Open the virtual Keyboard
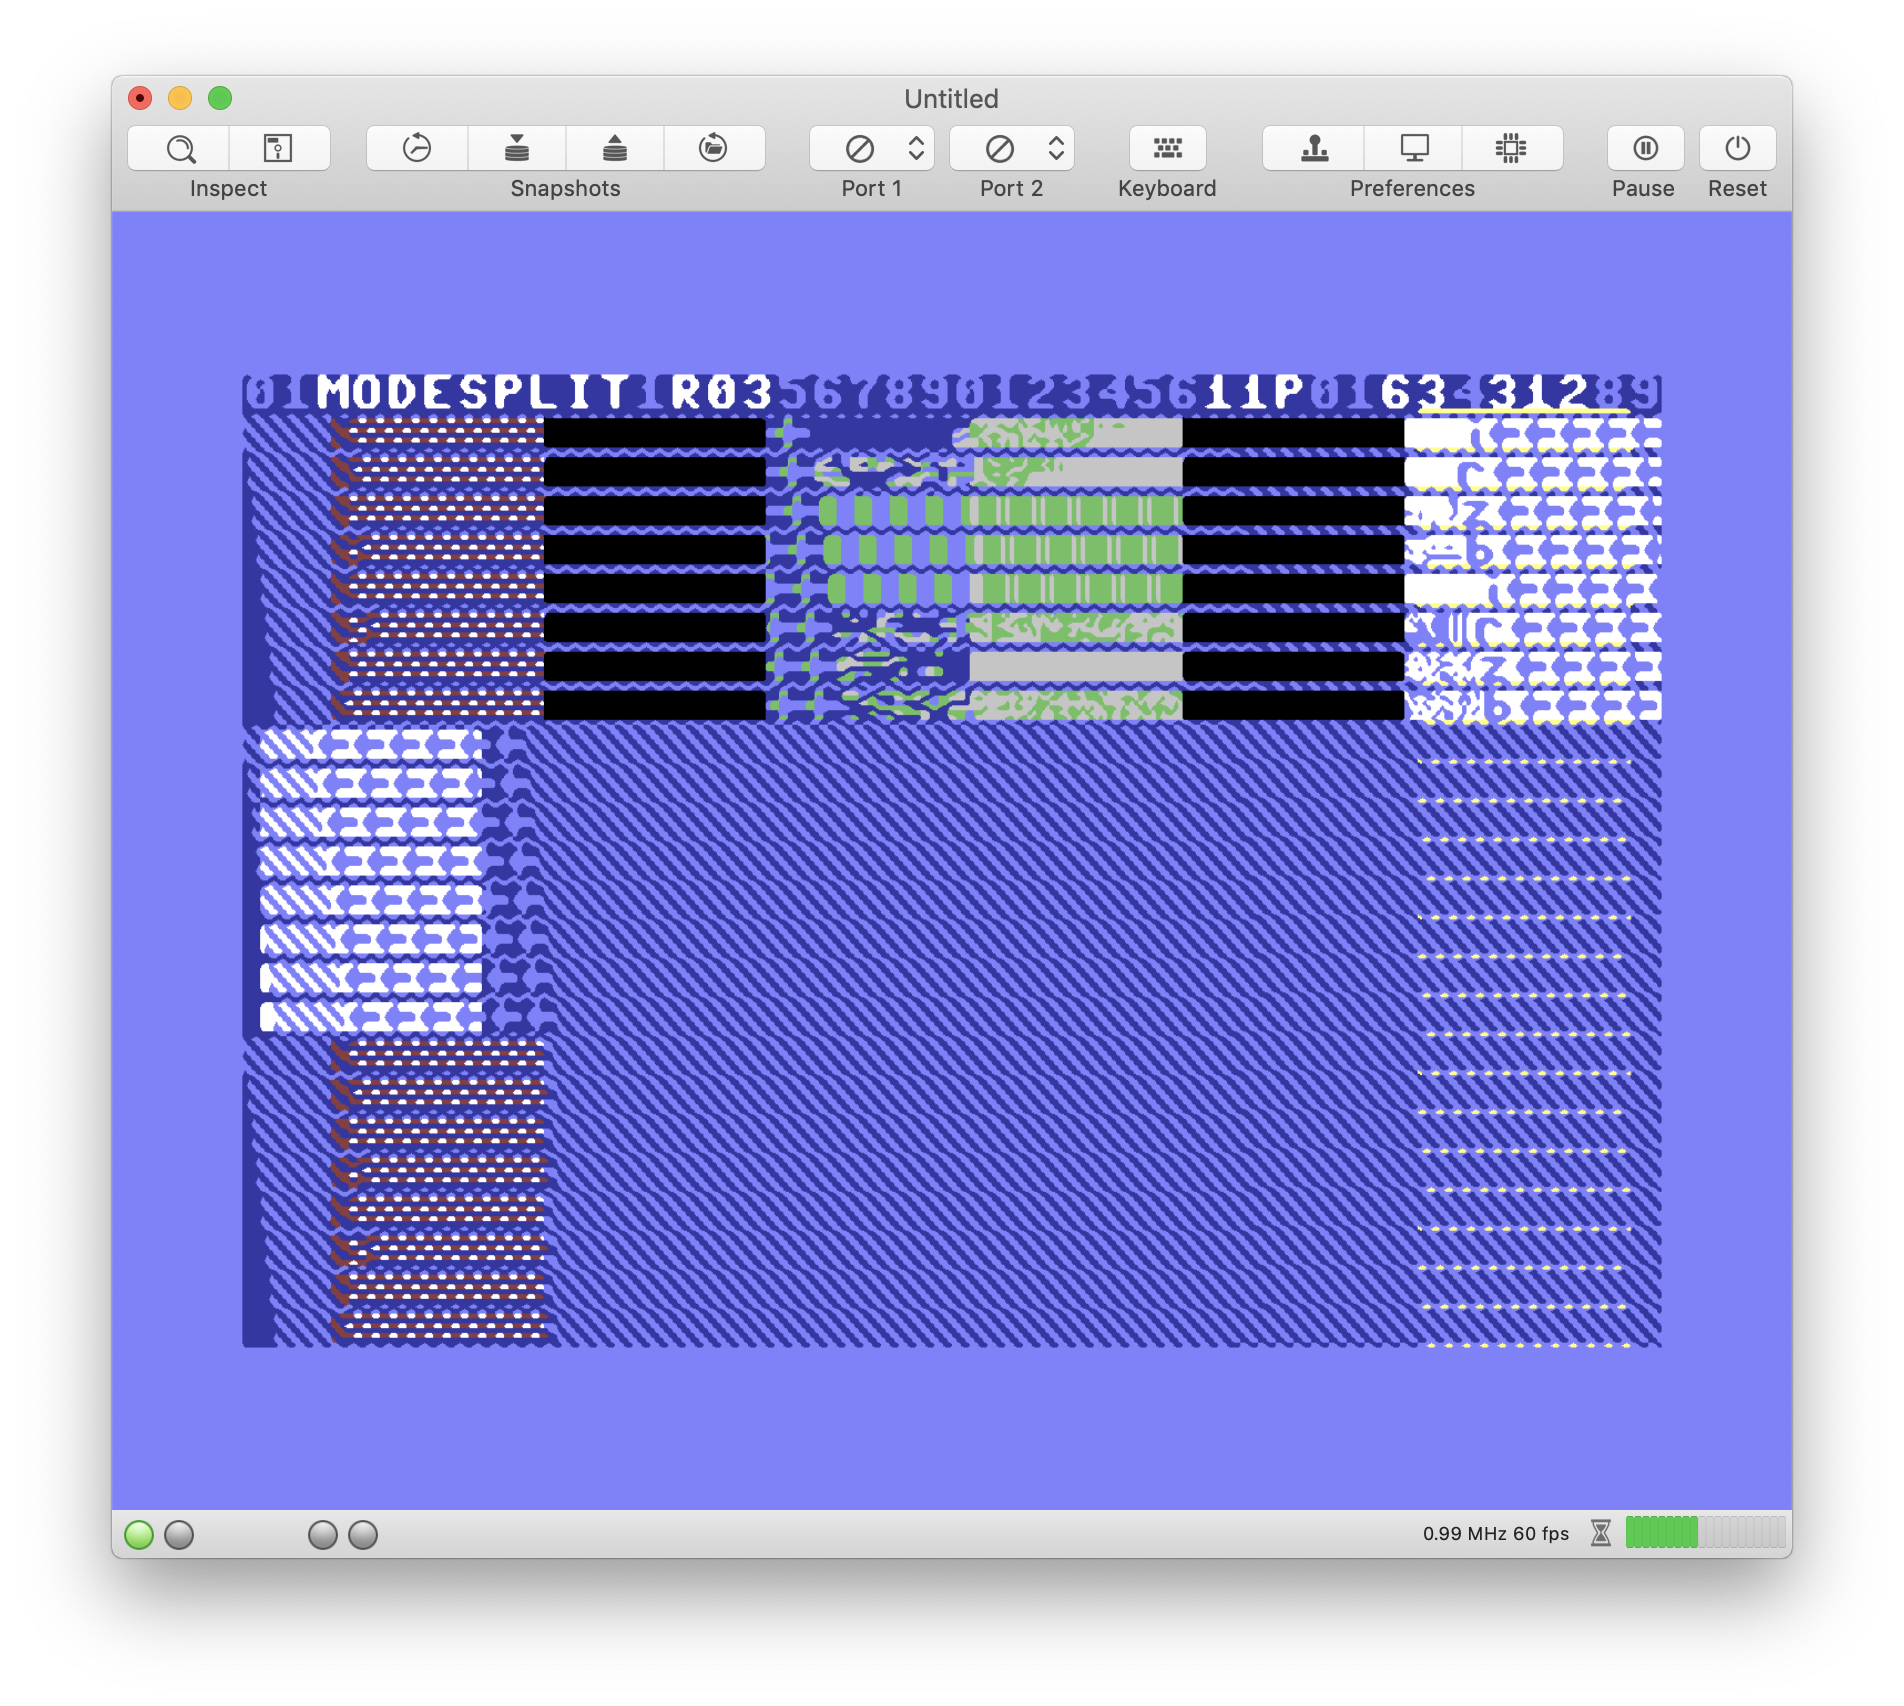Image resolution: width=1904 pixels, height=1706 pixels. 1167,148
